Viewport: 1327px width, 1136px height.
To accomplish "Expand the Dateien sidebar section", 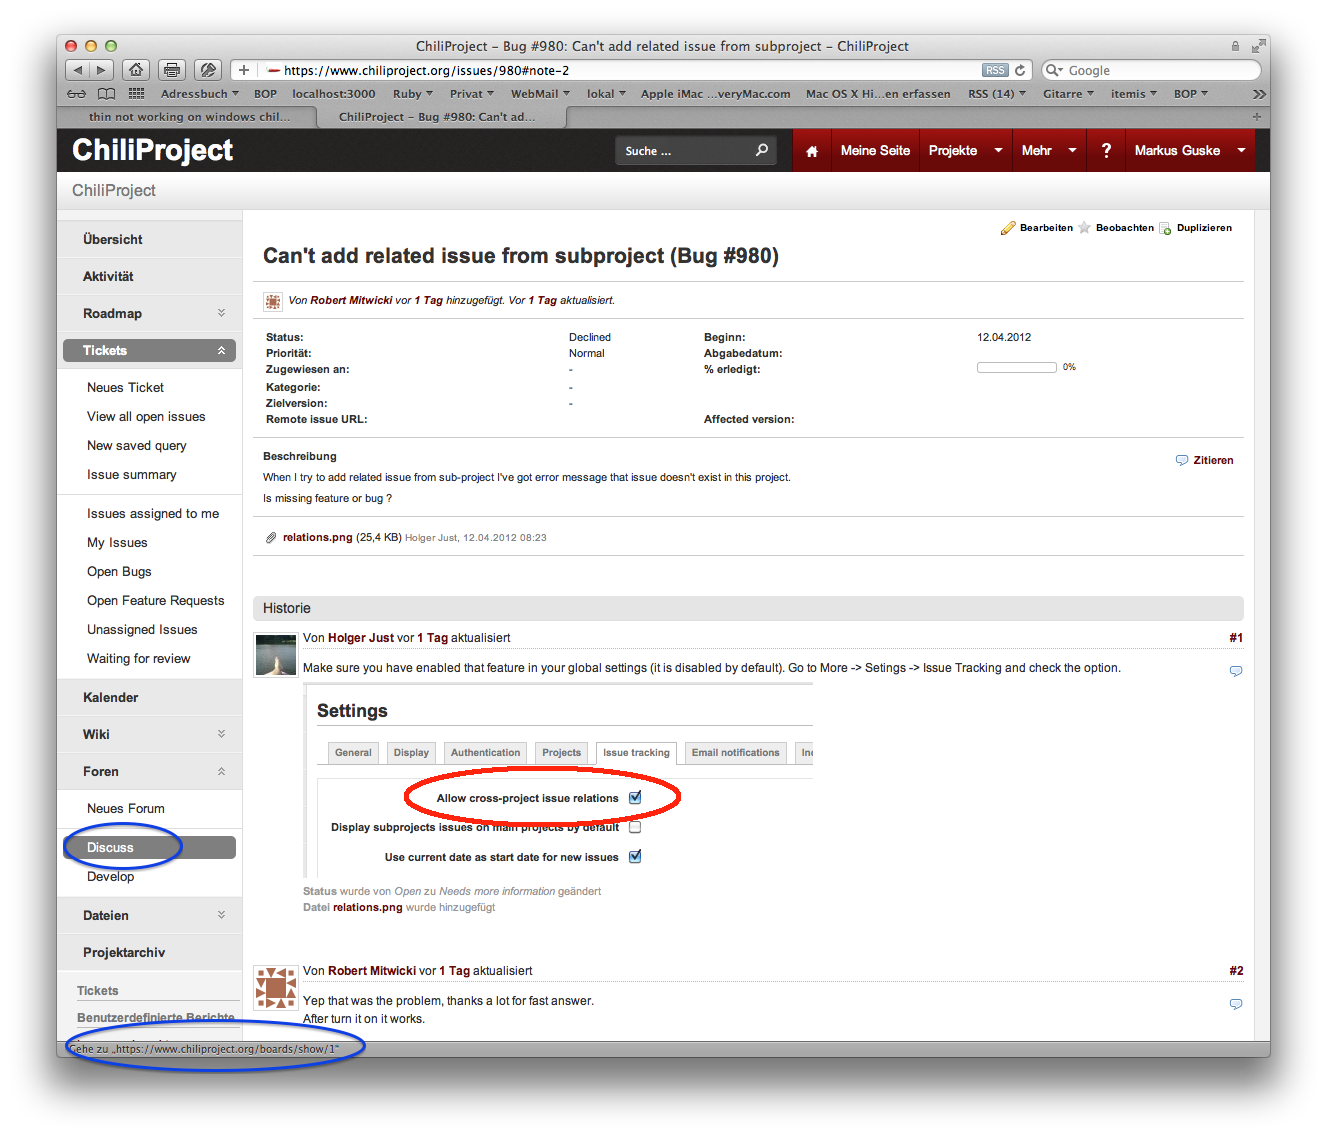I will [221, 915].
